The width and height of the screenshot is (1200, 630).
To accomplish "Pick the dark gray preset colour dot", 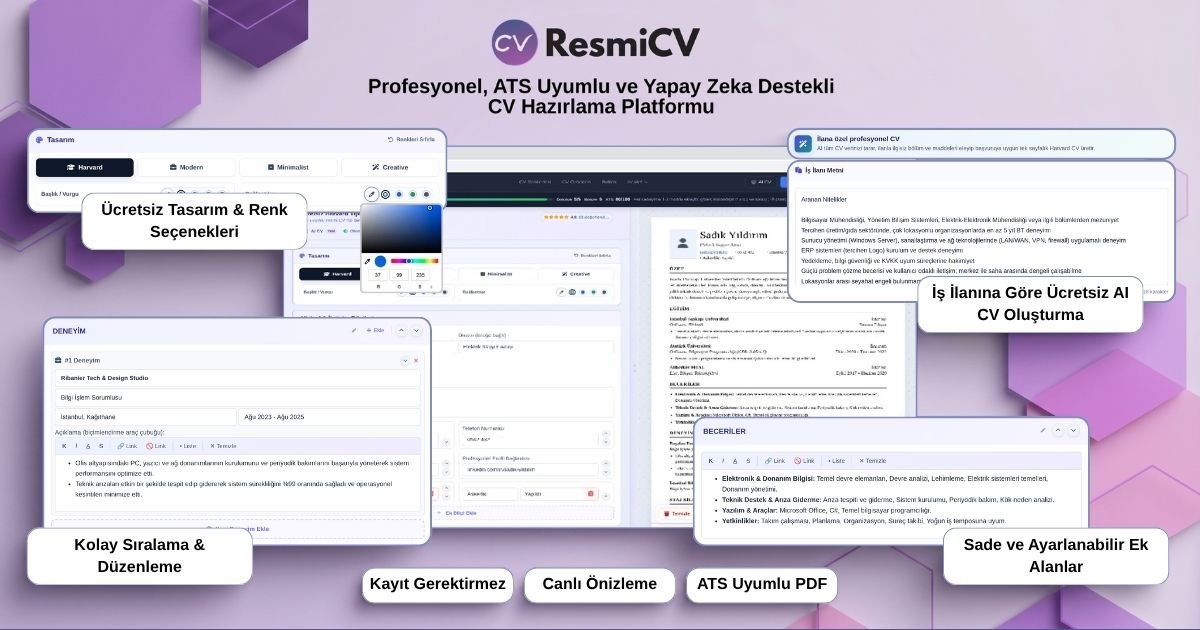I will pos(427,194).
